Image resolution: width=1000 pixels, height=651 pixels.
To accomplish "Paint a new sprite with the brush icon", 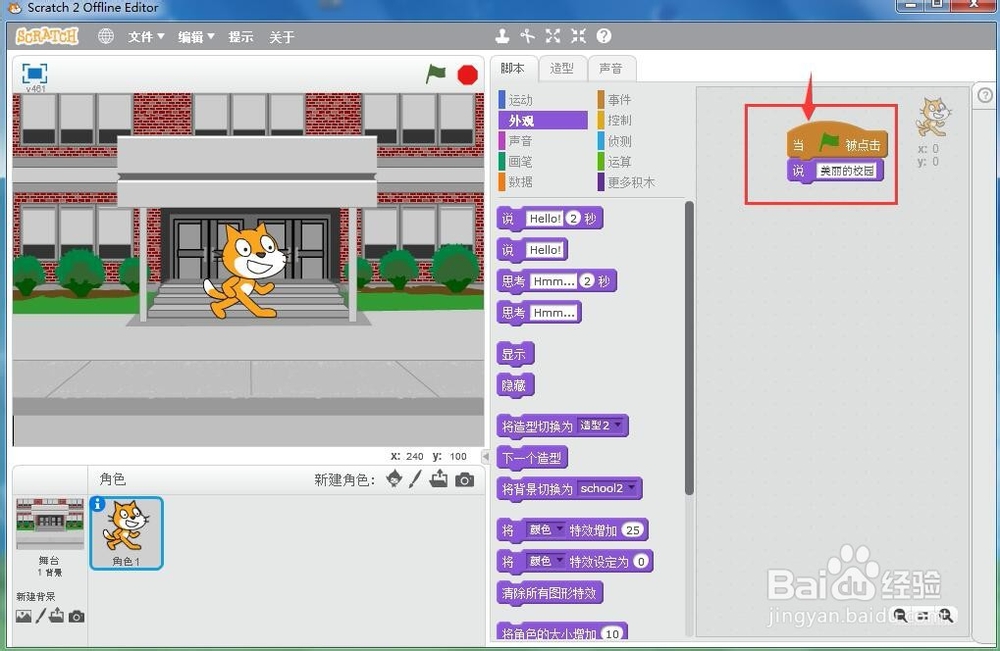I will (416, 479).
